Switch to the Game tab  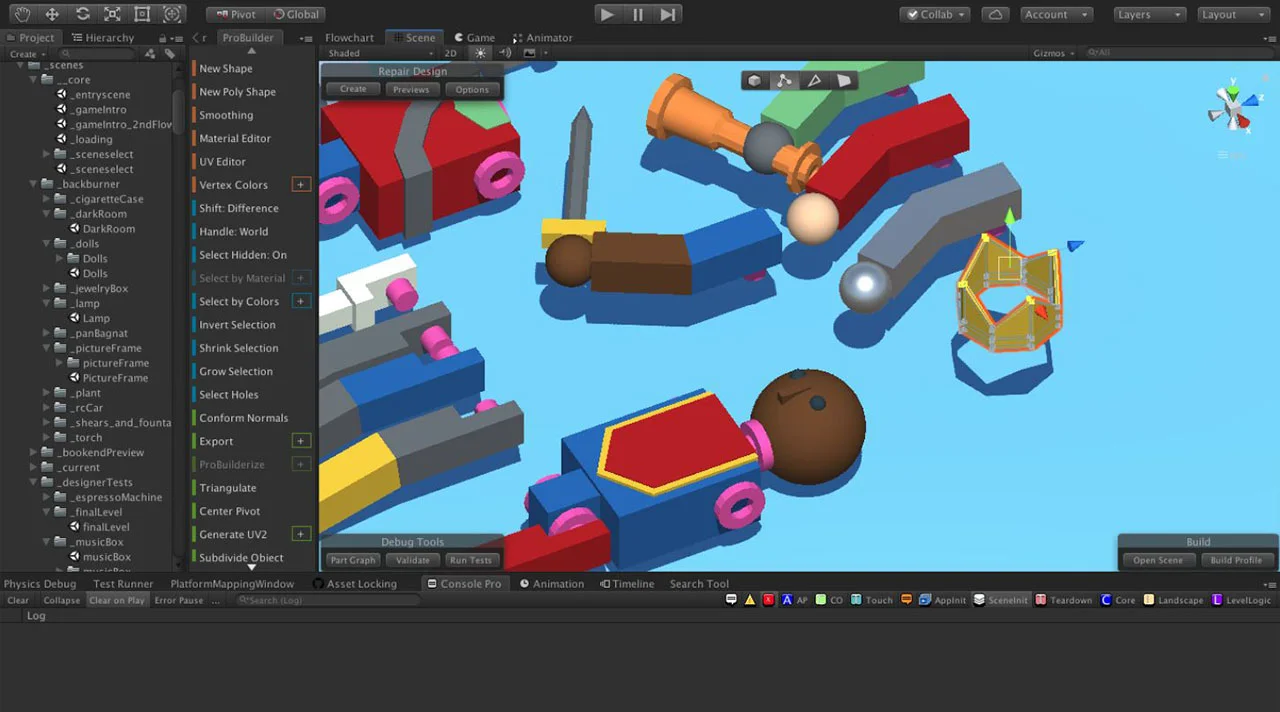click(473, 38)
